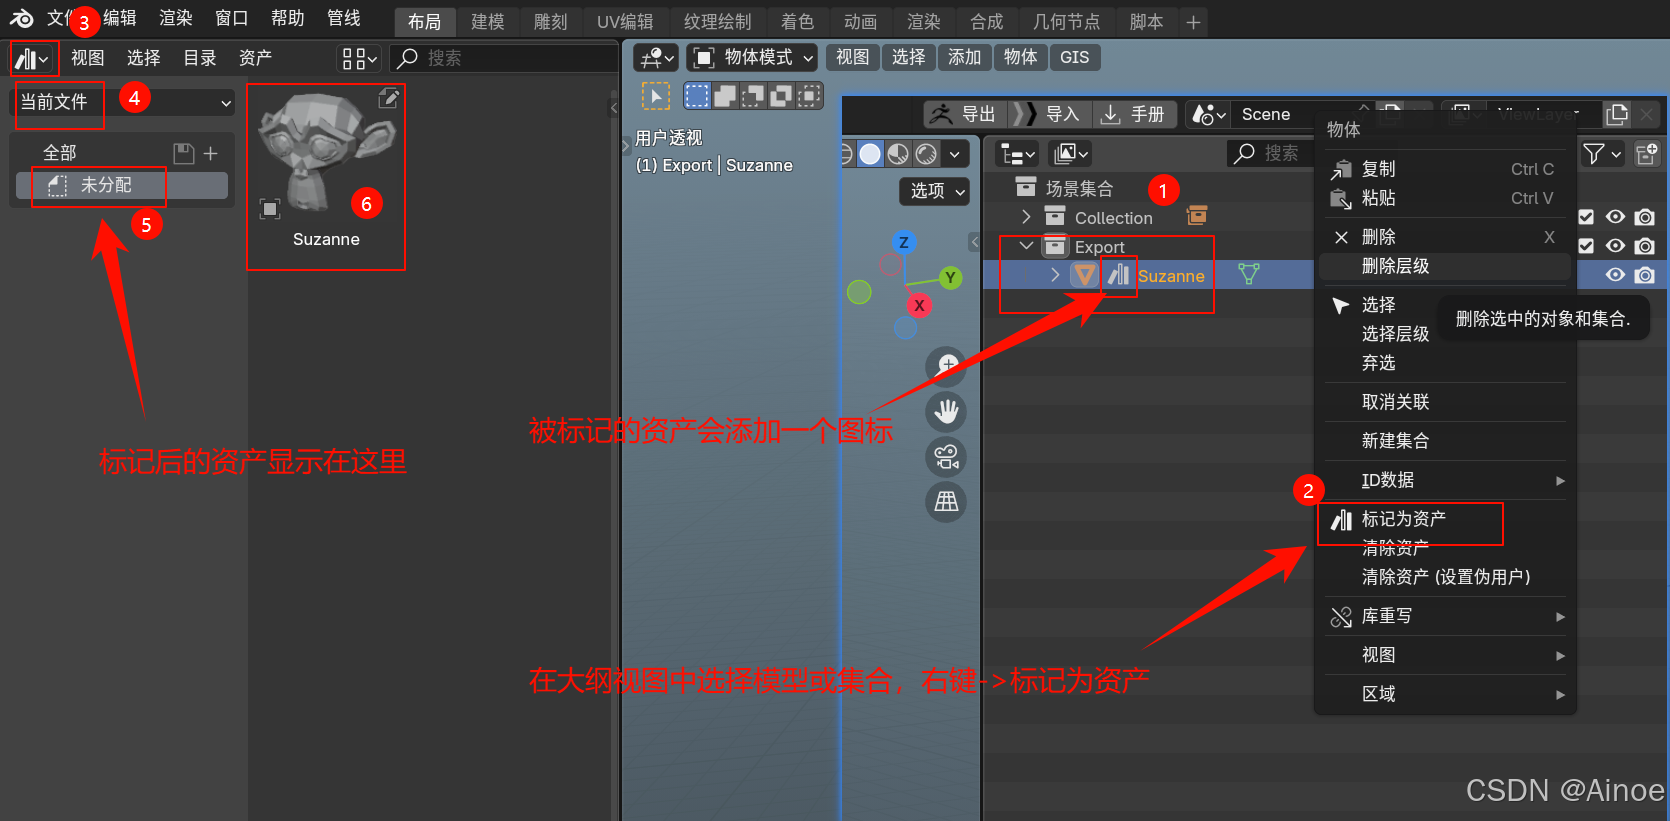Click the zoom viewport gizmo button
The image size is (1670, 821).
946,366
